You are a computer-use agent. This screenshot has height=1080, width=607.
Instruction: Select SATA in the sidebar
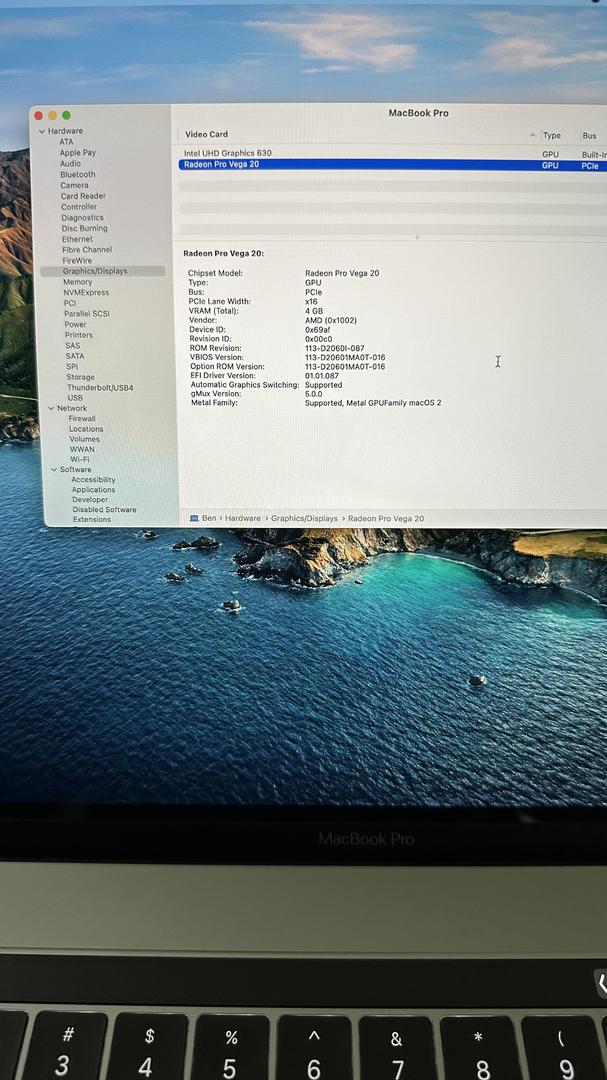[x=75, y=356]
